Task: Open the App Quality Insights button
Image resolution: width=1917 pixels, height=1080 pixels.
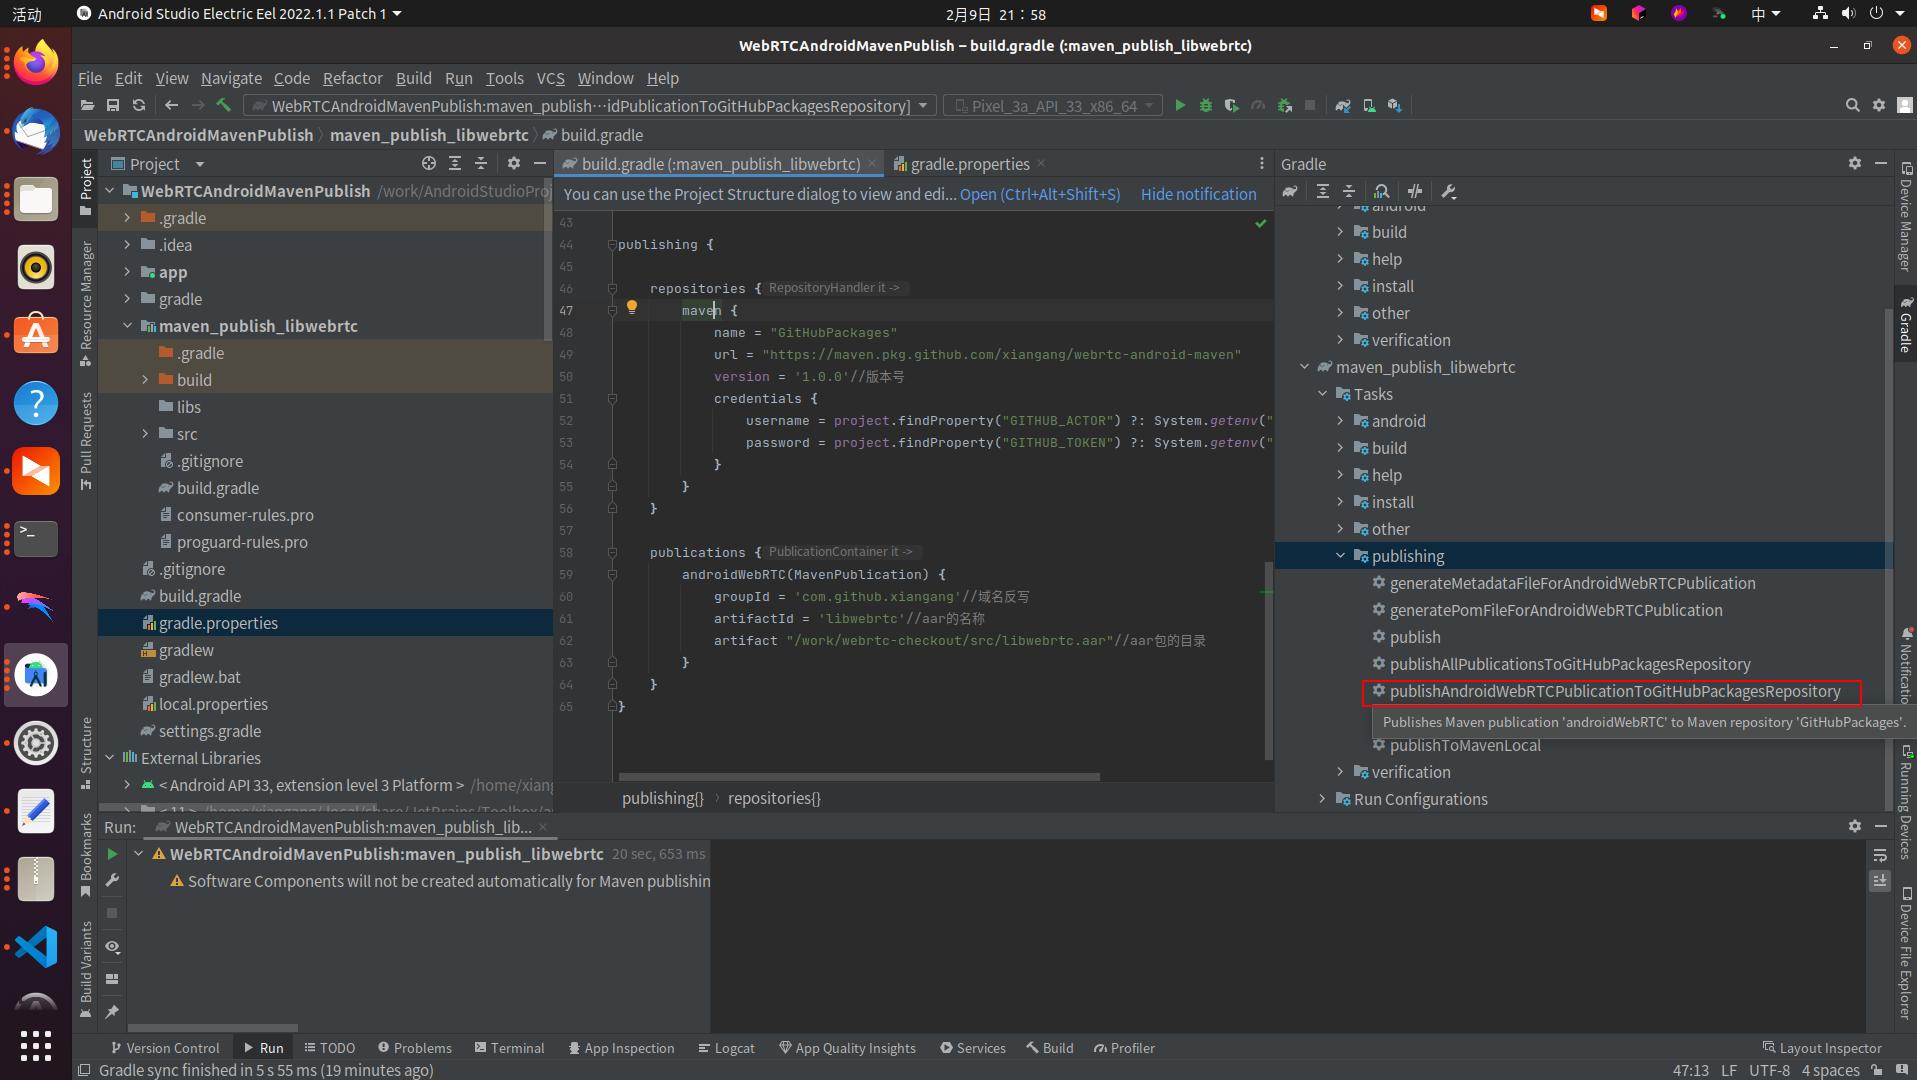Action: 847,1048
